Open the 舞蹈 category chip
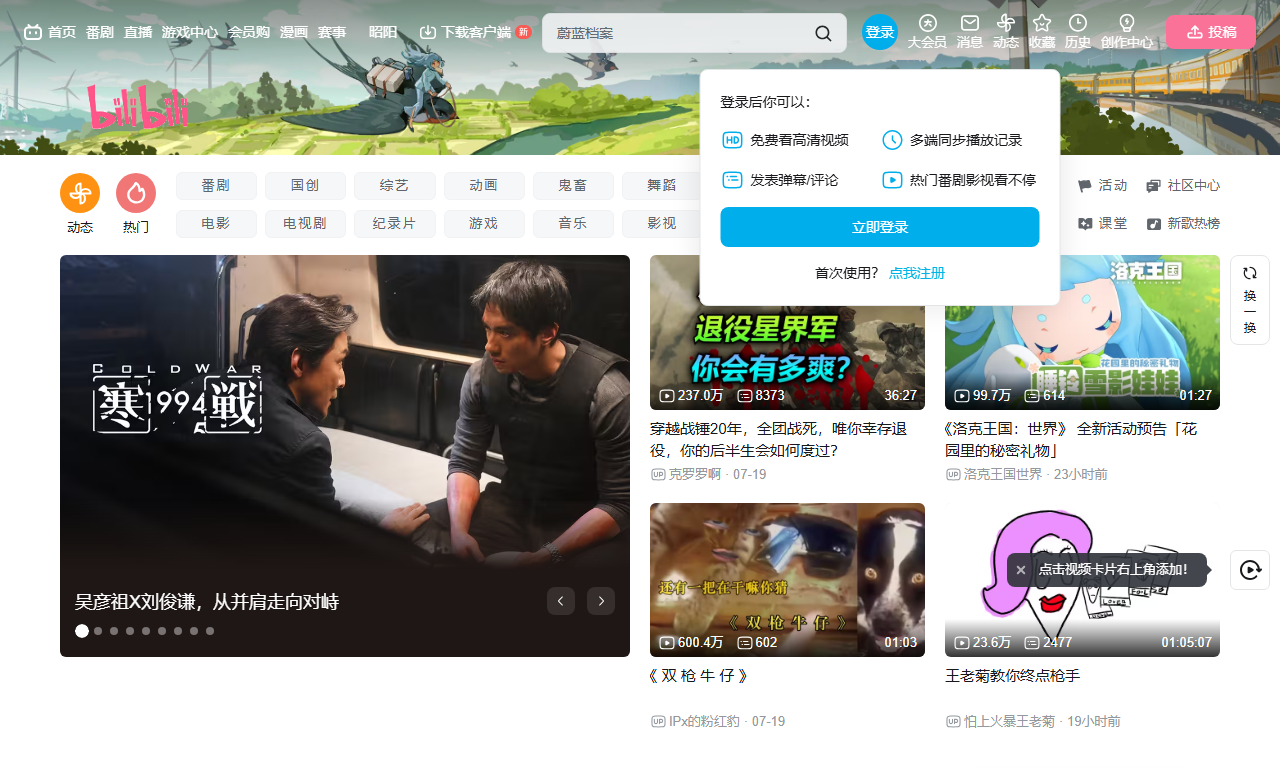Screen dimensions: 1280x768 click(x=661, y=186)
